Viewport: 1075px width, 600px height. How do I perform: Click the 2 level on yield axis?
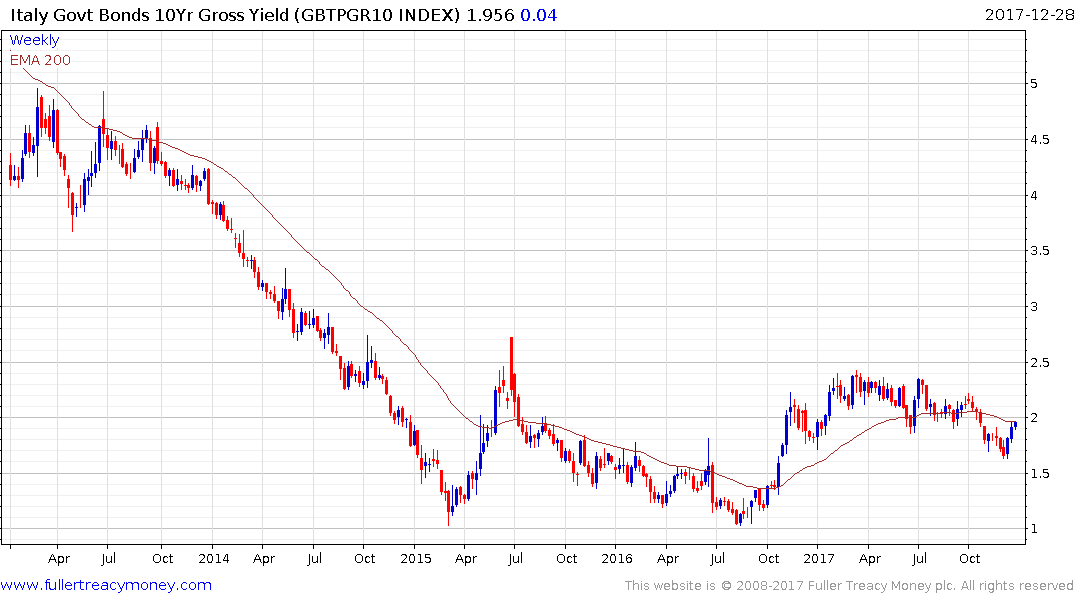pos(1034,418)
